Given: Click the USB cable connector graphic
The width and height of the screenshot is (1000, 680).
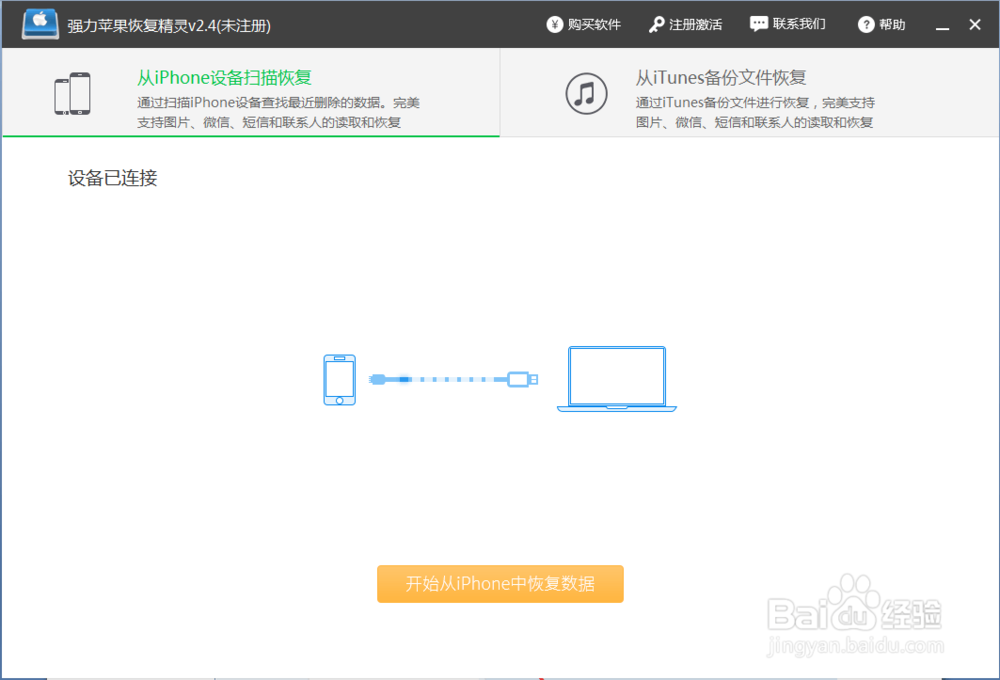Looking at the screenshot, I should pos(453,380).
